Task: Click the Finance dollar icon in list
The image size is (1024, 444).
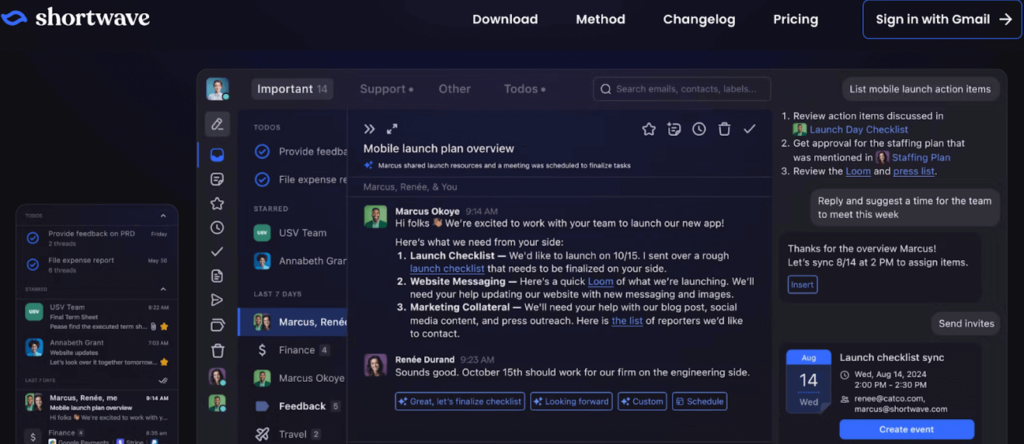Action: point(262,350)
